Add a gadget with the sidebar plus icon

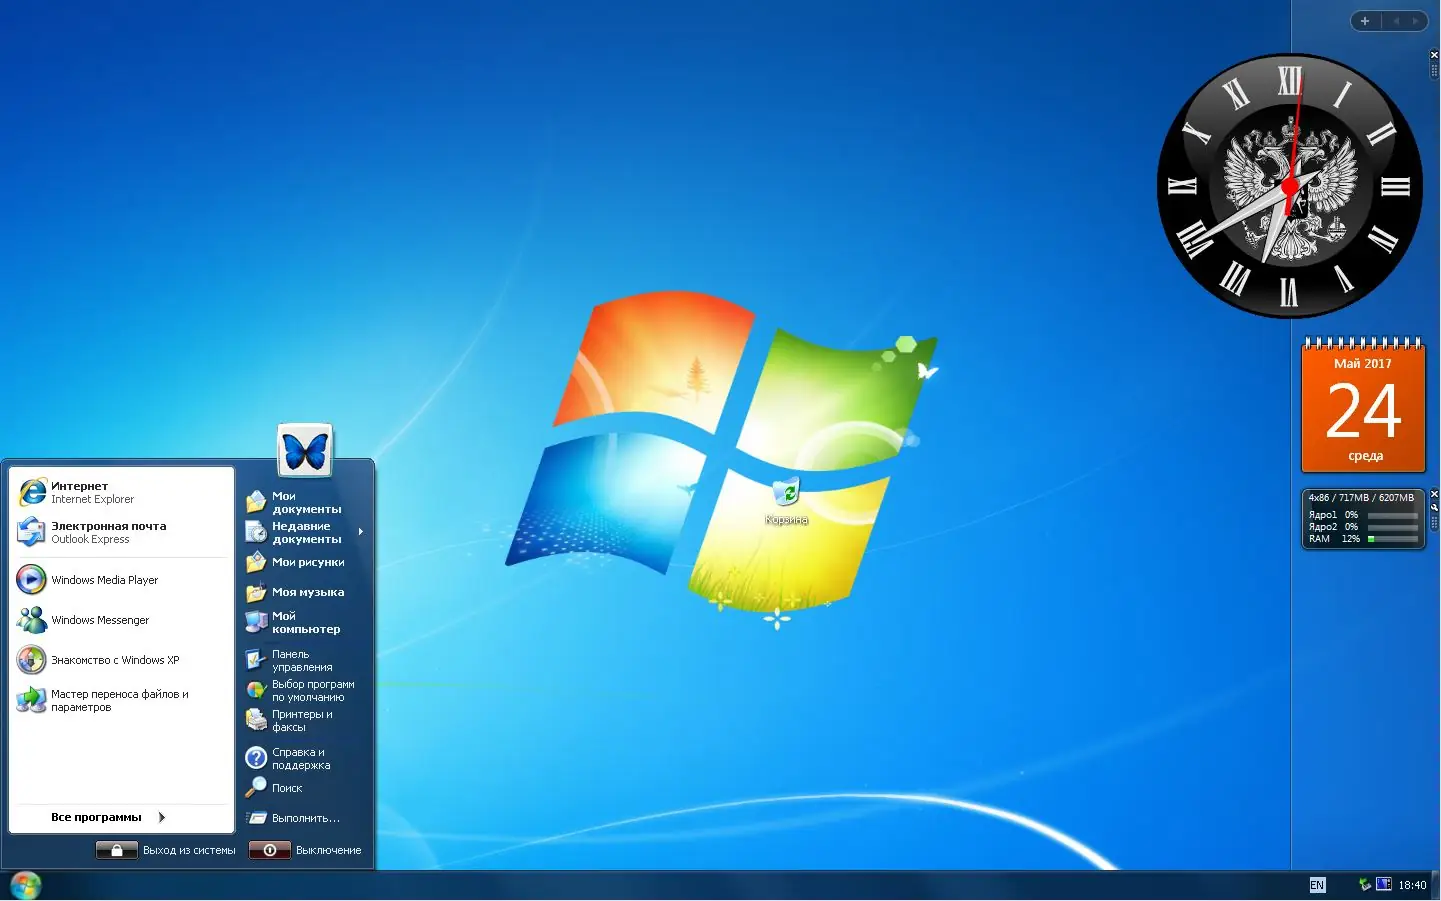(1365, 21)
